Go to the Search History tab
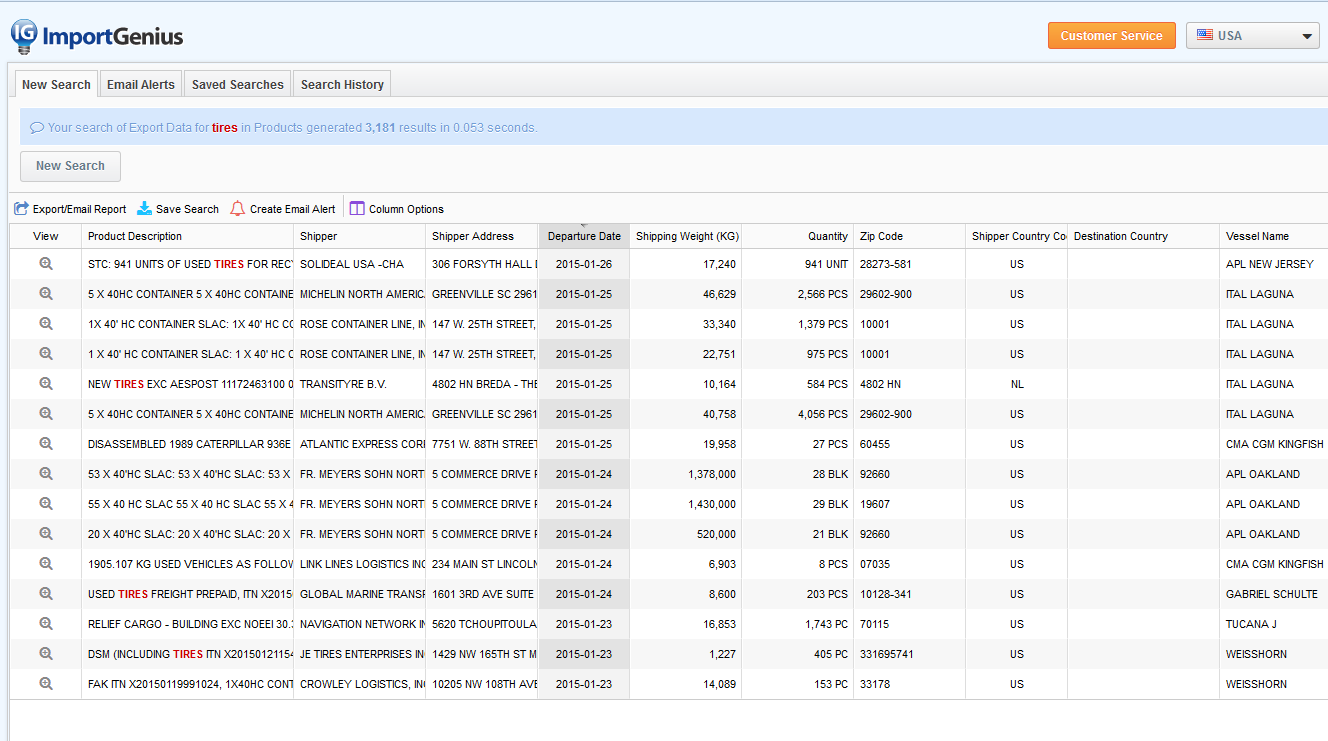Viewport: 1328px width, 741px height. 342,85
